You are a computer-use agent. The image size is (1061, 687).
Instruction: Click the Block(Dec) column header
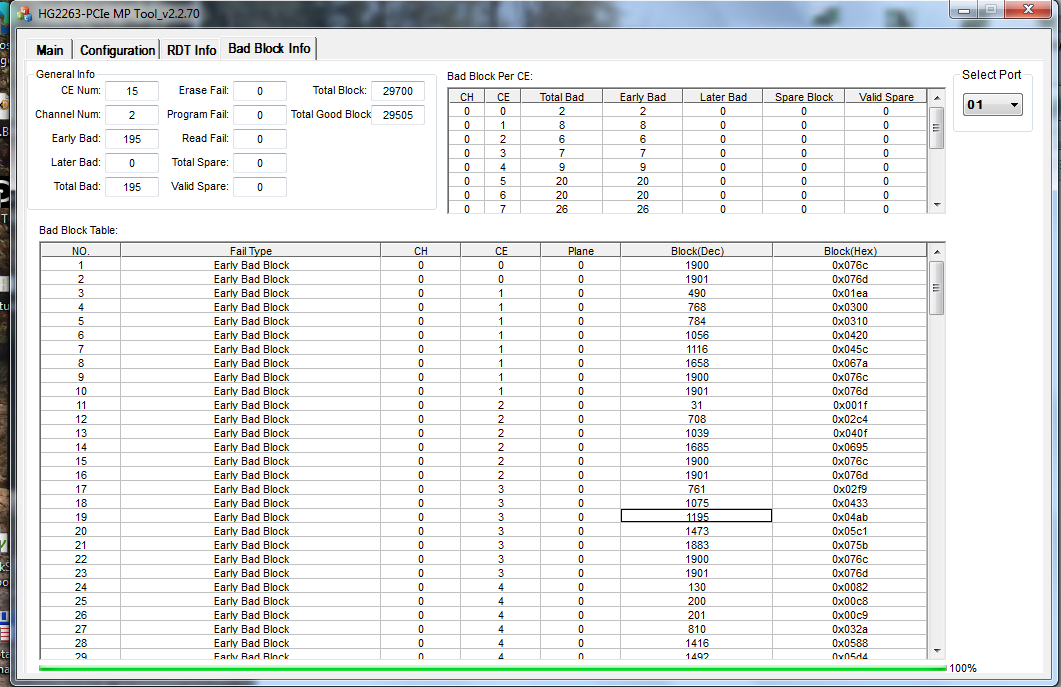pyautogui.click(x=697, y=250)
